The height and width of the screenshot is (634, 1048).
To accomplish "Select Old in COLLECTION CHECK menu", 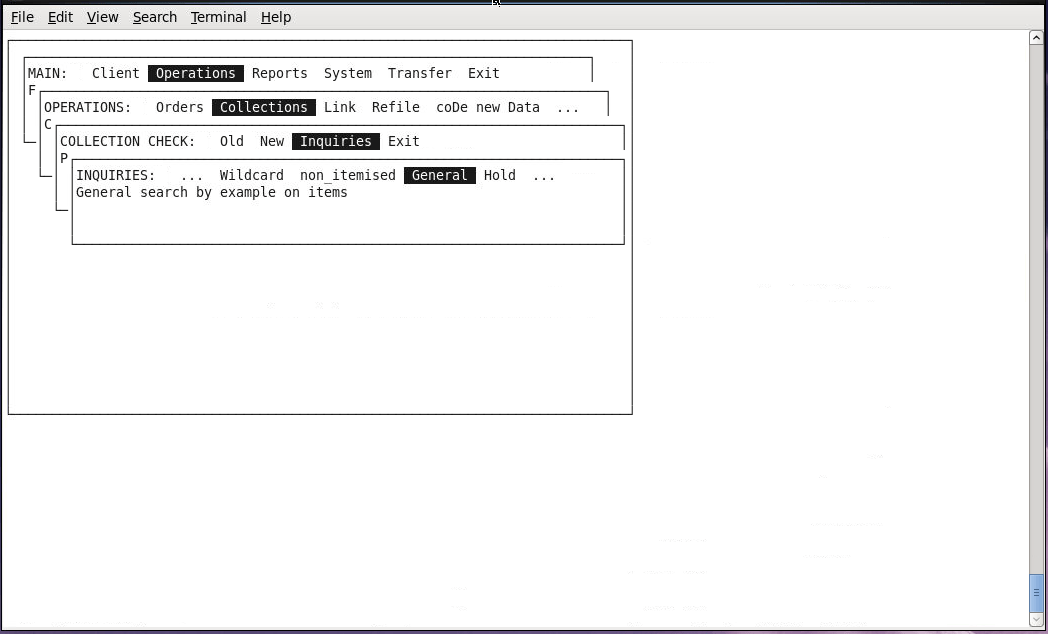I will 231,141.
